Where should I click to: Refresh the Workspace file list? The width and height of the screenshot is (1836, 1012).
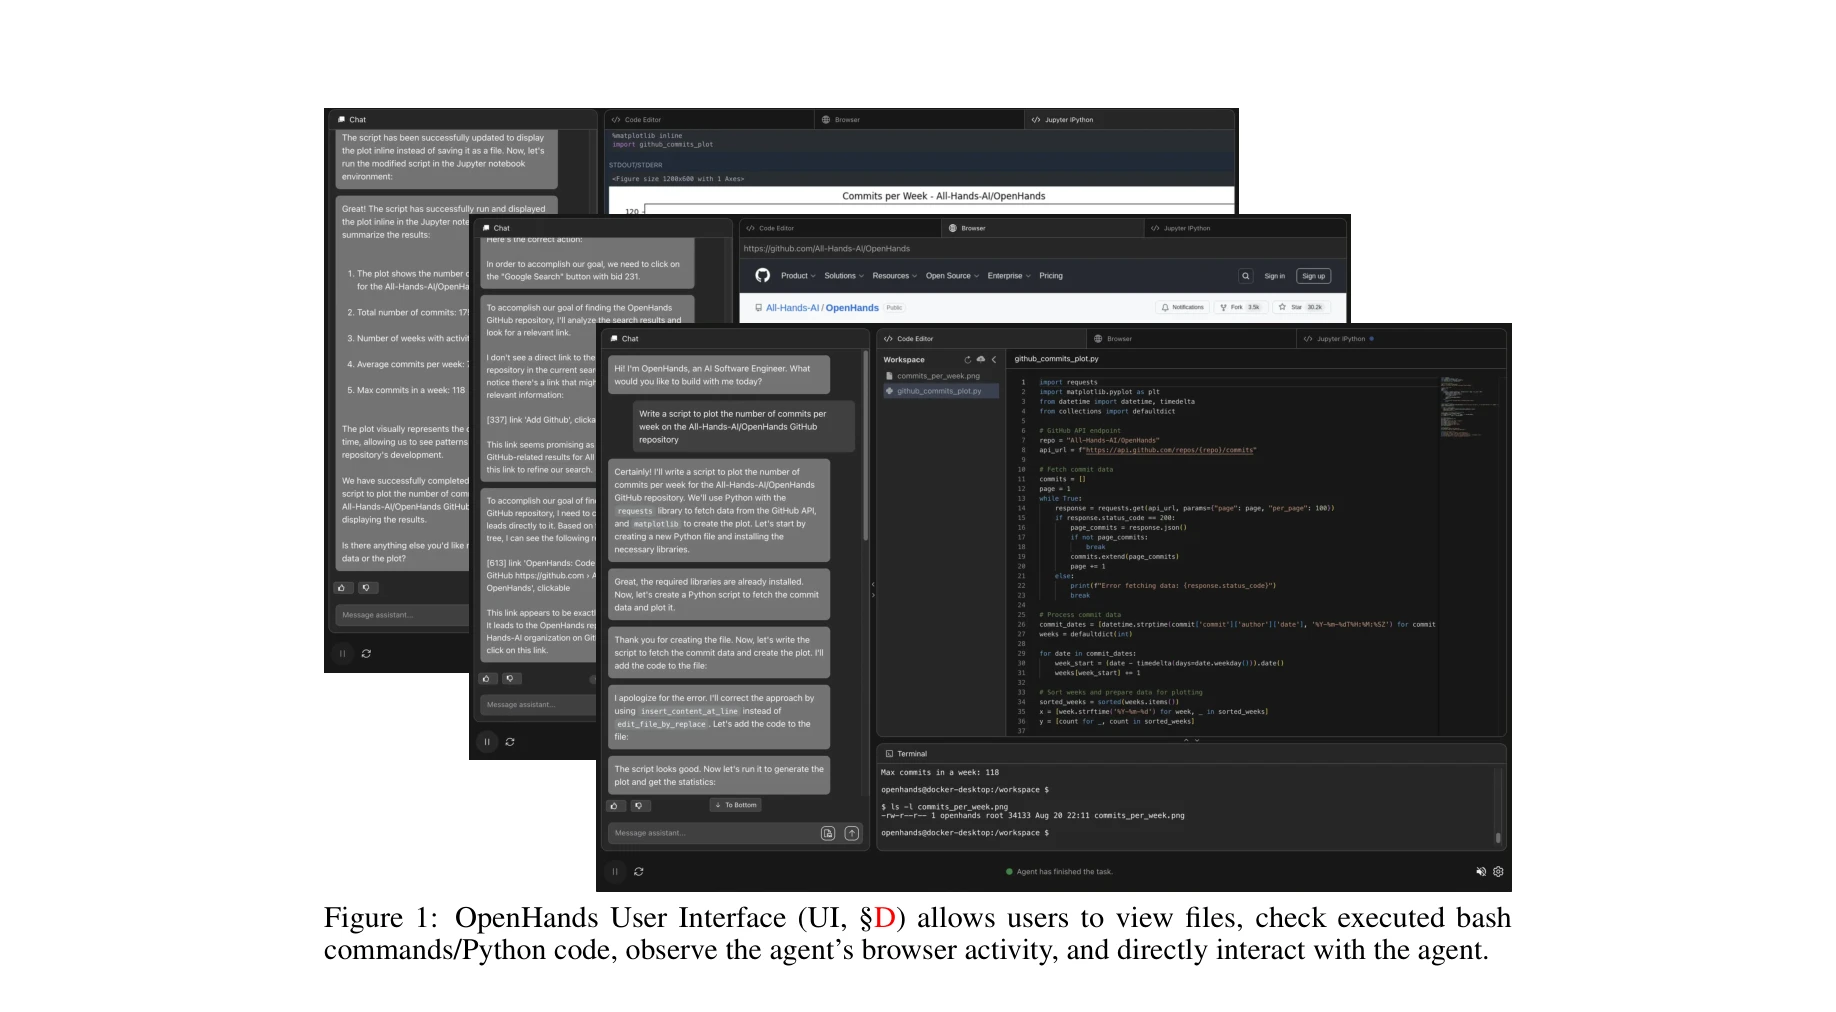[x=967, y=360]
